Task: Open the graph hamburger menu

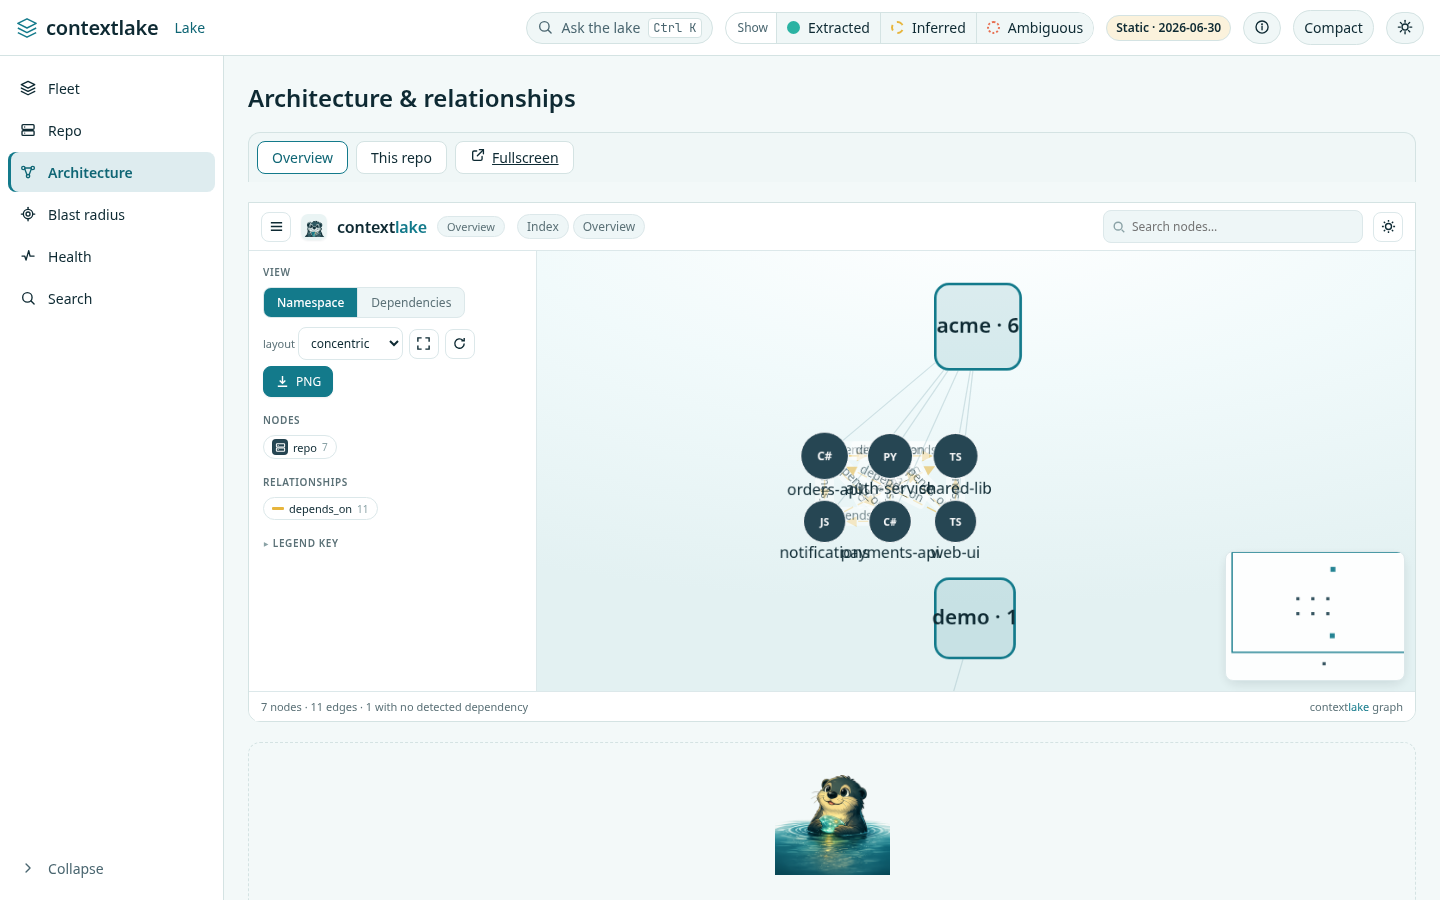Action: coord(277,227)
